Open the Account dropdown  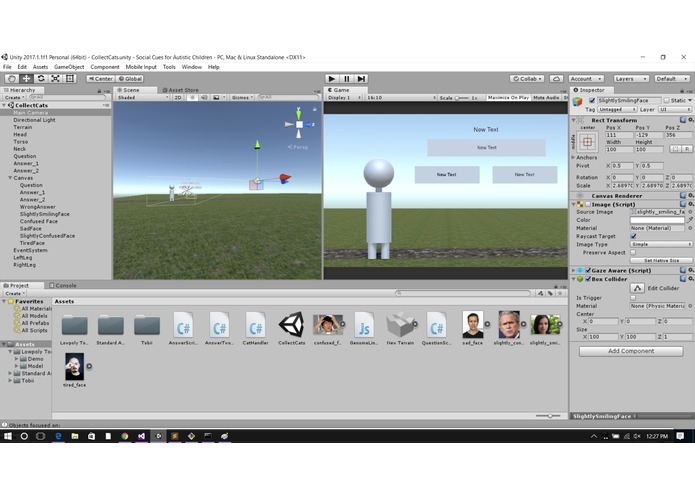pos(586,78)
